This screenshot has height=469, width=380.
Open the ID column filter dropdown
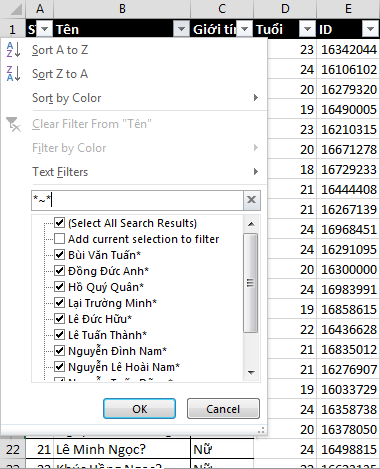[x=370, y=29]
